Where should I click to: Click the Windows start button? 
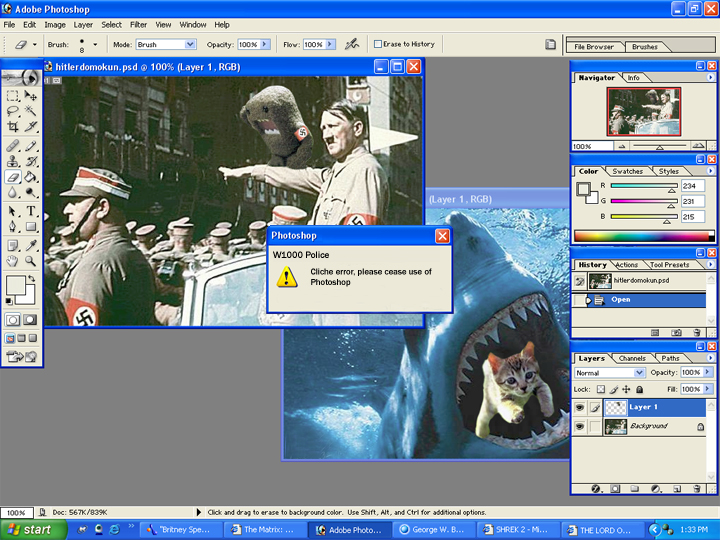click(32, 529)
